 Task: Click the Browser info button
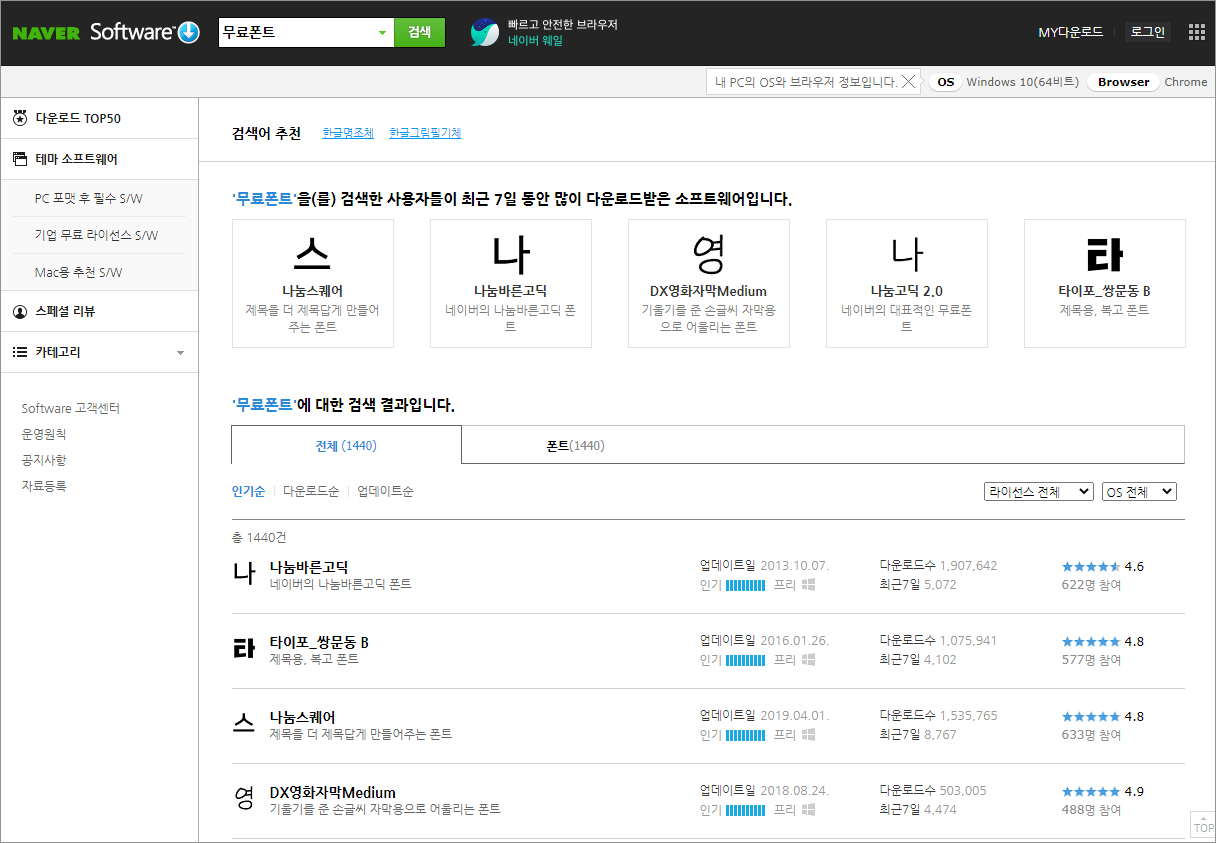pos(1123,82)
